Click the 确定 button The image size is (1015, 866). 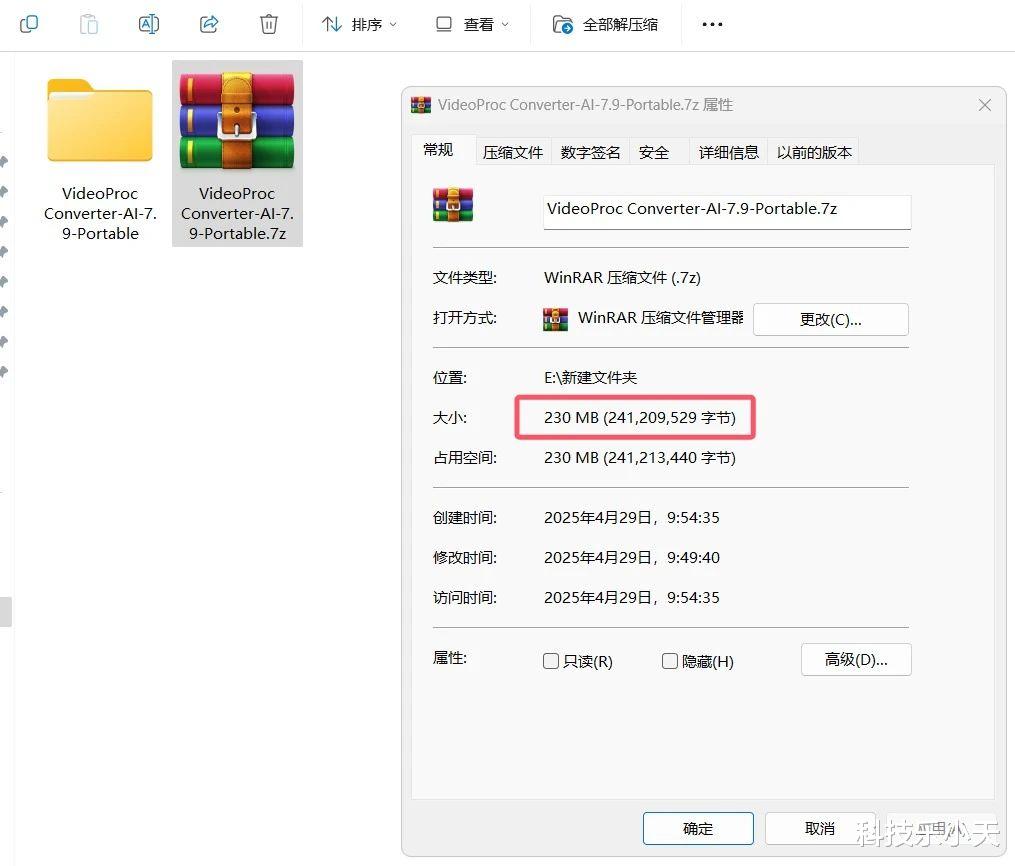click(698, 828)
